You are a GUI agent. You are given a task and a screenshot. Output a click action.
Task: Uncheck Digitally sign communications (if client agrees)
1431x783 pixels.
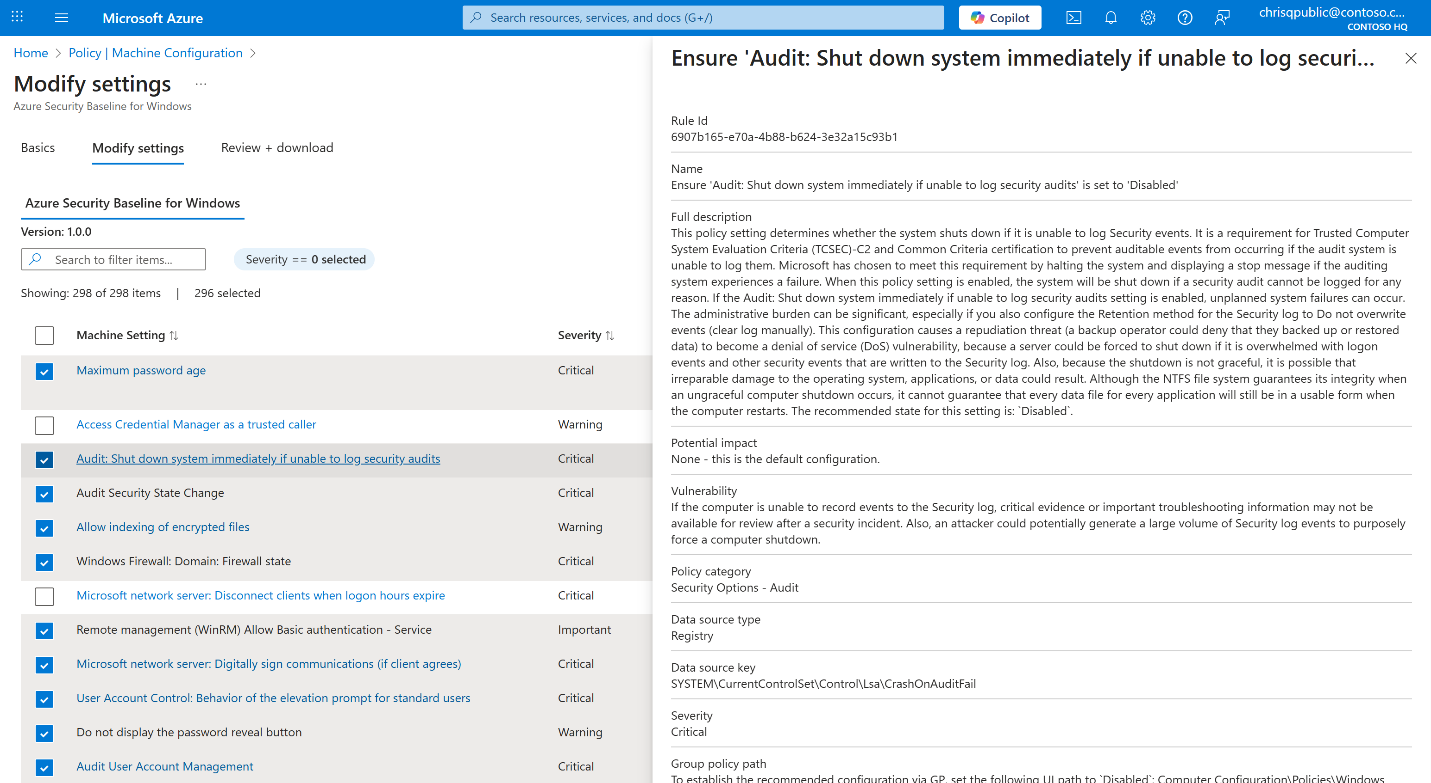tap(44, 665)
